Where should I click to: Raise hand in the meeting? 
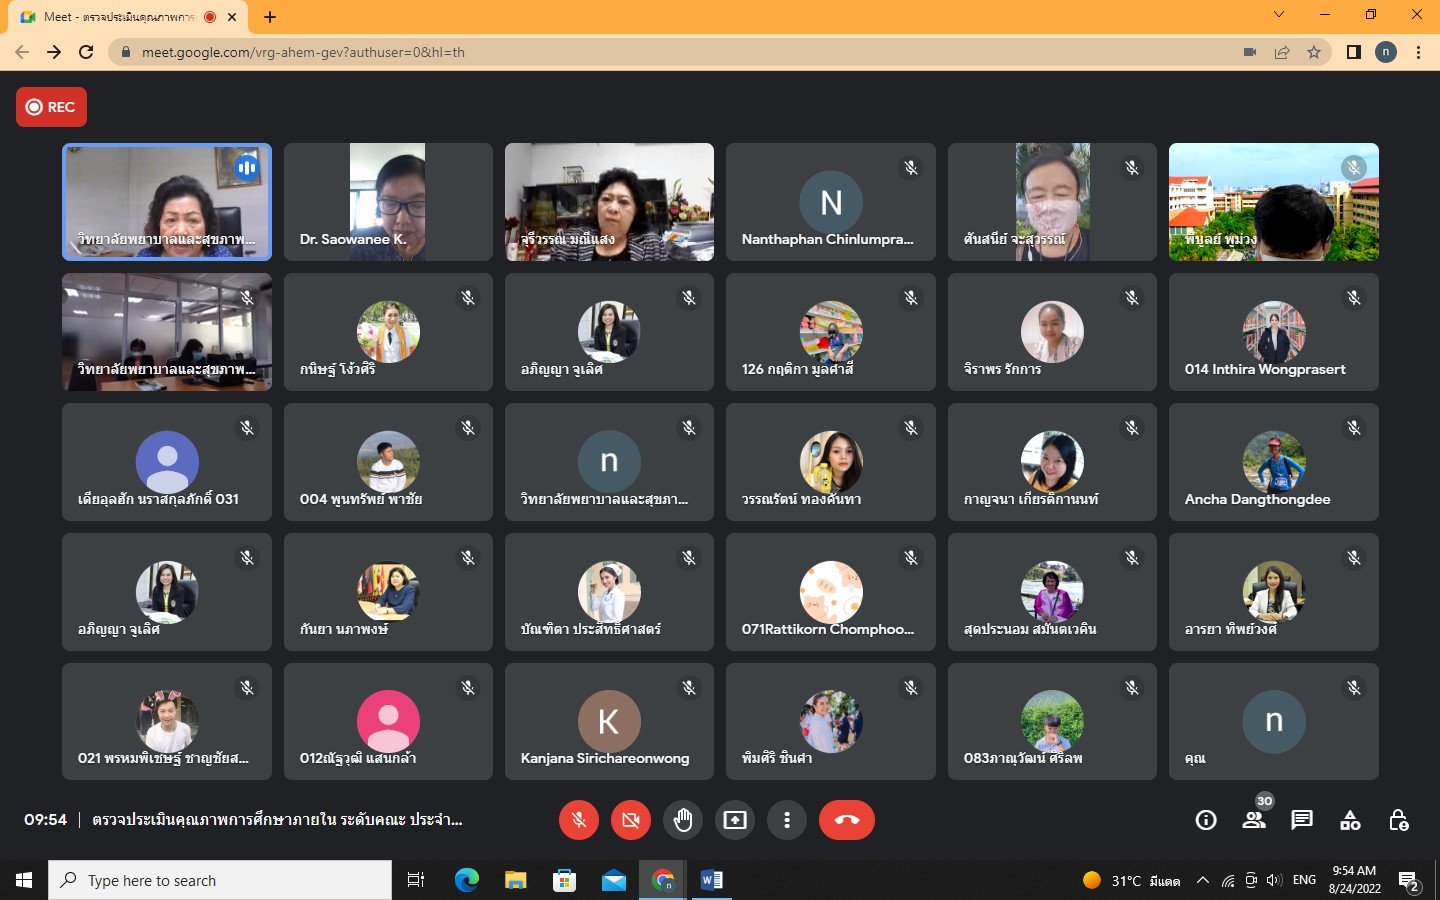(x=683, y=820)
